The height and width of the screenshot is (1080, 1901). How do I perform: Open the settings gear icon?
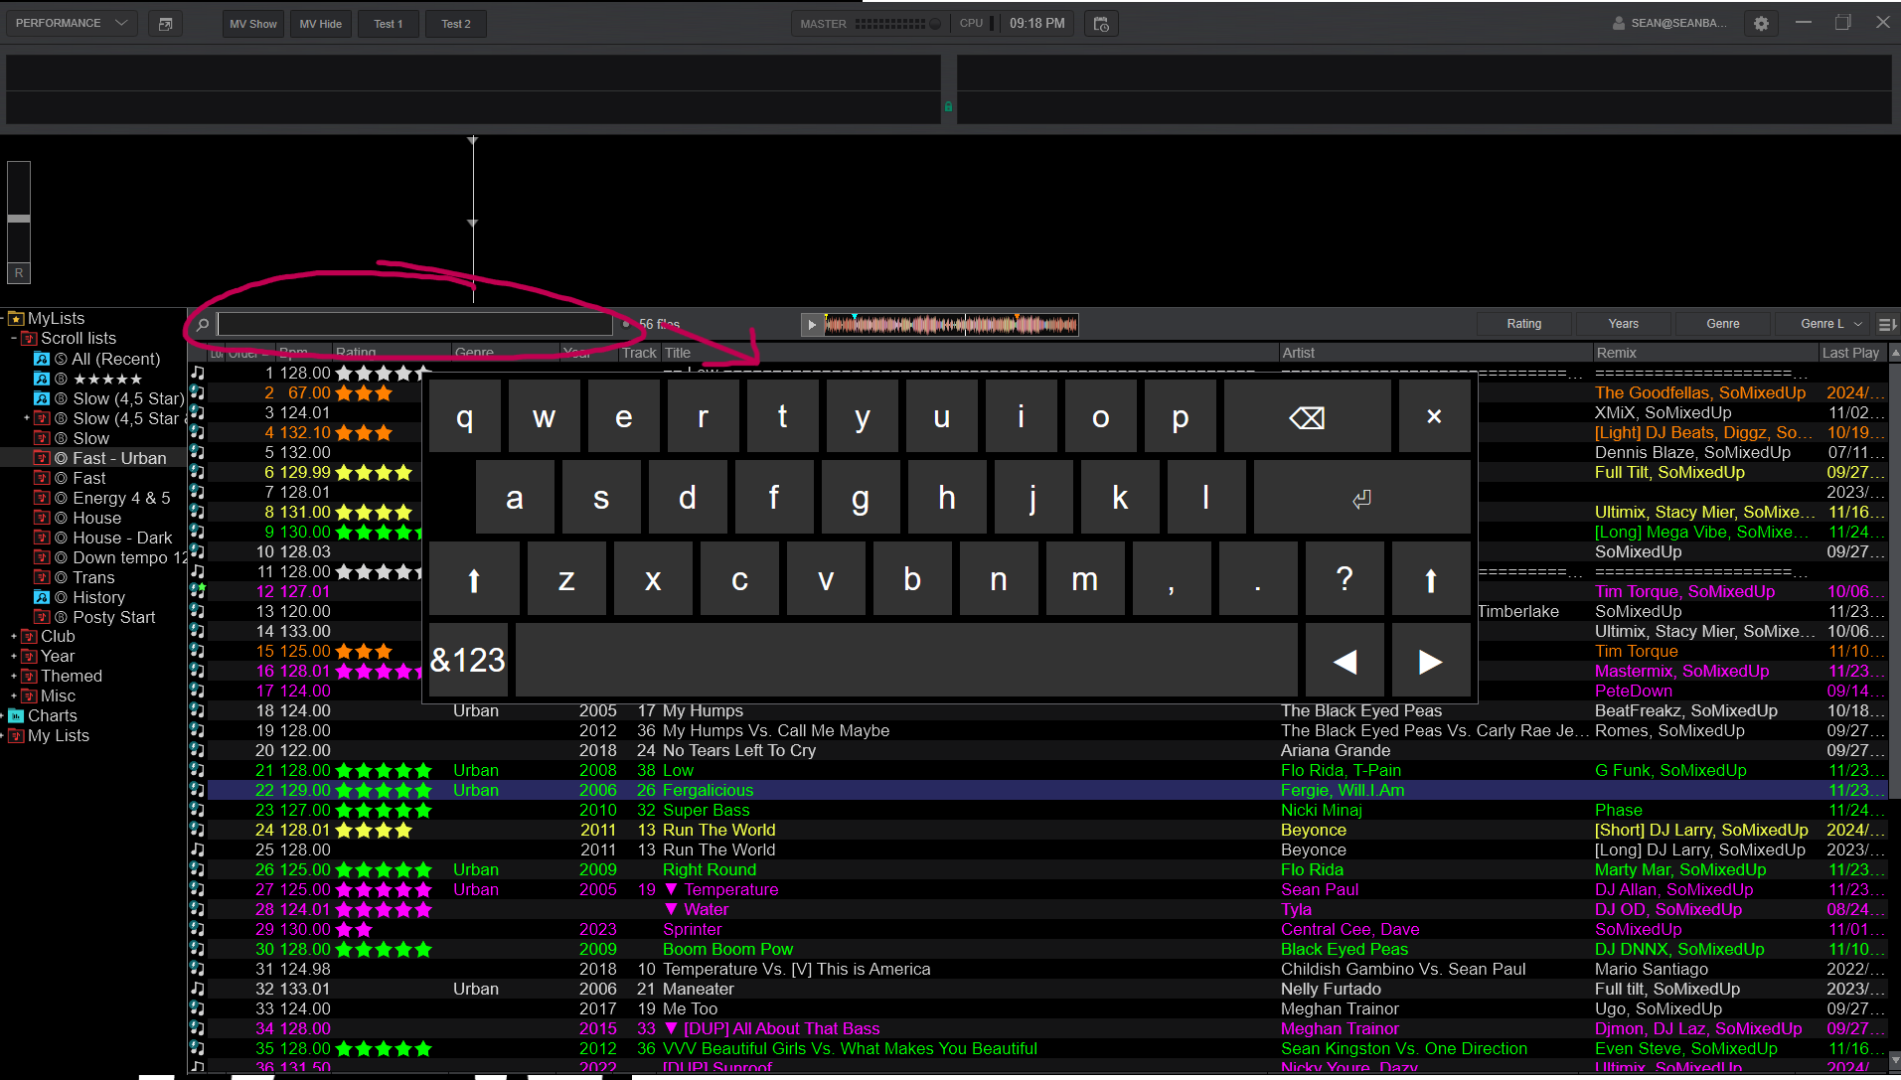1761,22
